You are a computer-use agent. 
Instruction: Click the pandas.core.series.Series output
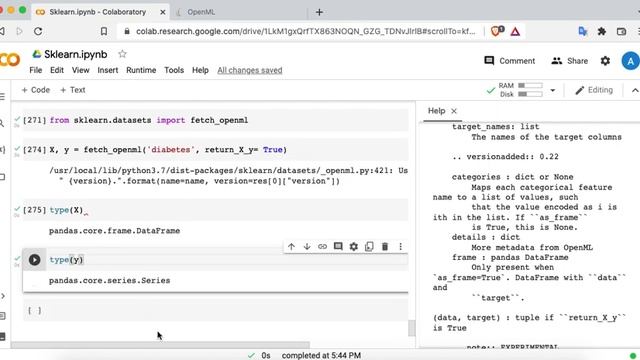[109, 281]
